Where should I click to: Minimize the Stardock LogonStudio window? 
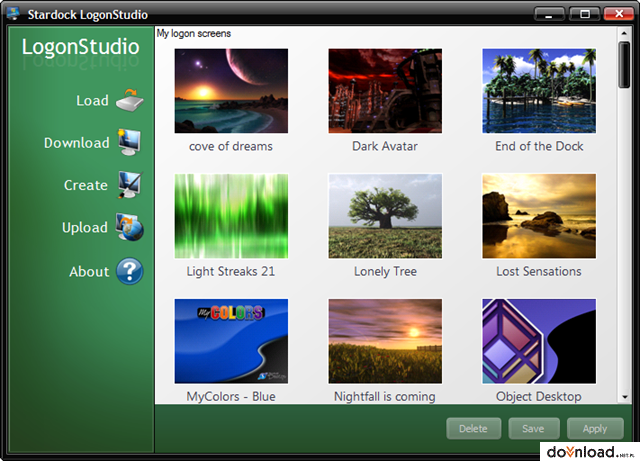point(549,14)
